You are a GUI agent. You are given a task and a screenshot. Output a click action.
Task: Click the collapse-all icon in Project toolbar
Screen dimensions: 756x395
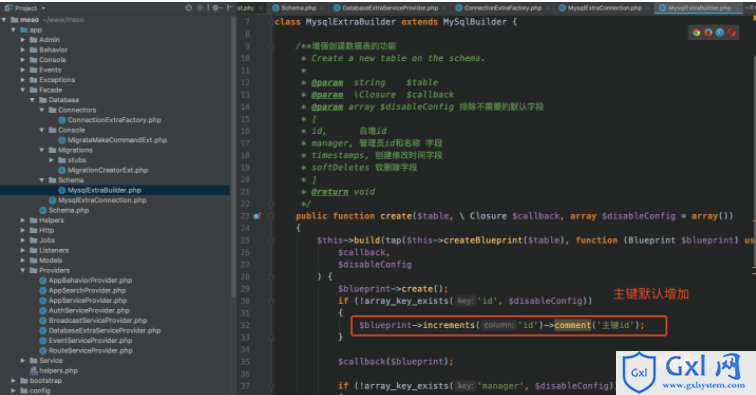(200, 8)
